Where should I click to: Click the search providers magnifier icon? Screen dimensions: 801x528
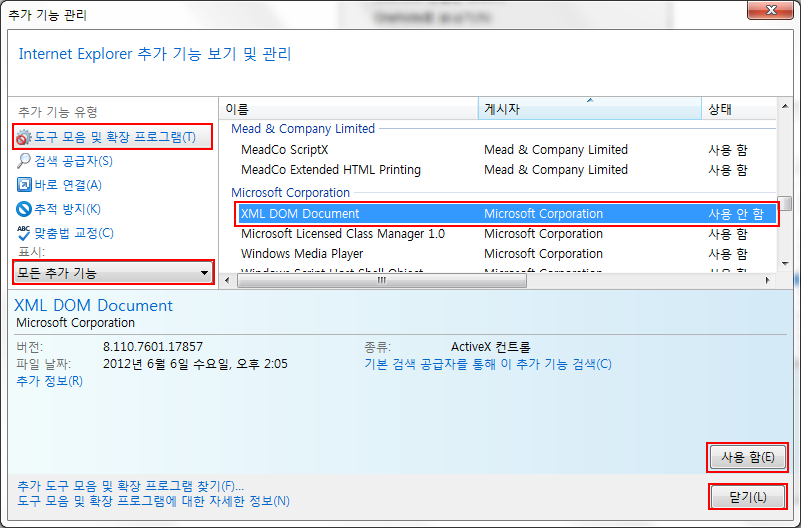[23, 161]
